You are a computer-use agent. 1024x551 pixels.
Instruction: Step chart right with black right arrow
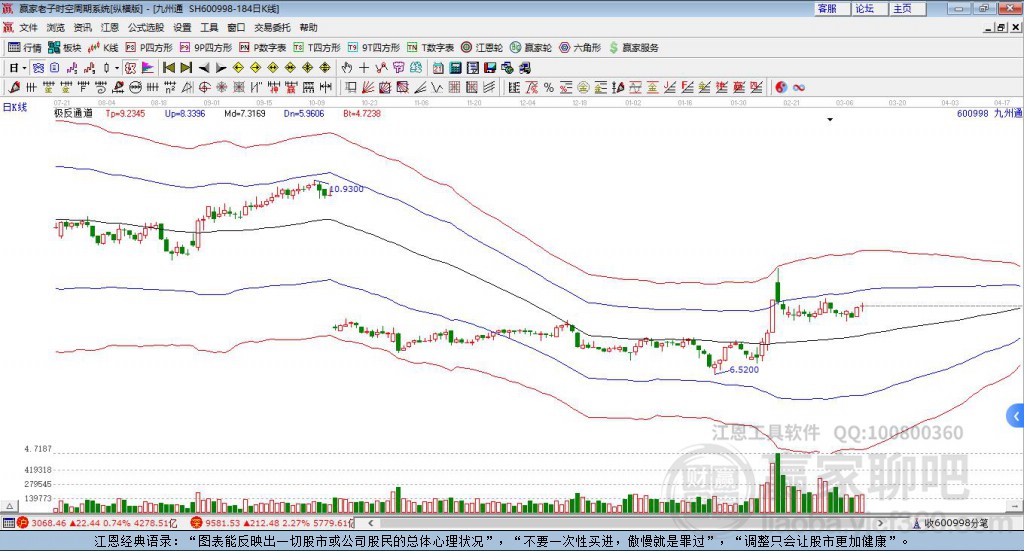click(x=221, y=68)
